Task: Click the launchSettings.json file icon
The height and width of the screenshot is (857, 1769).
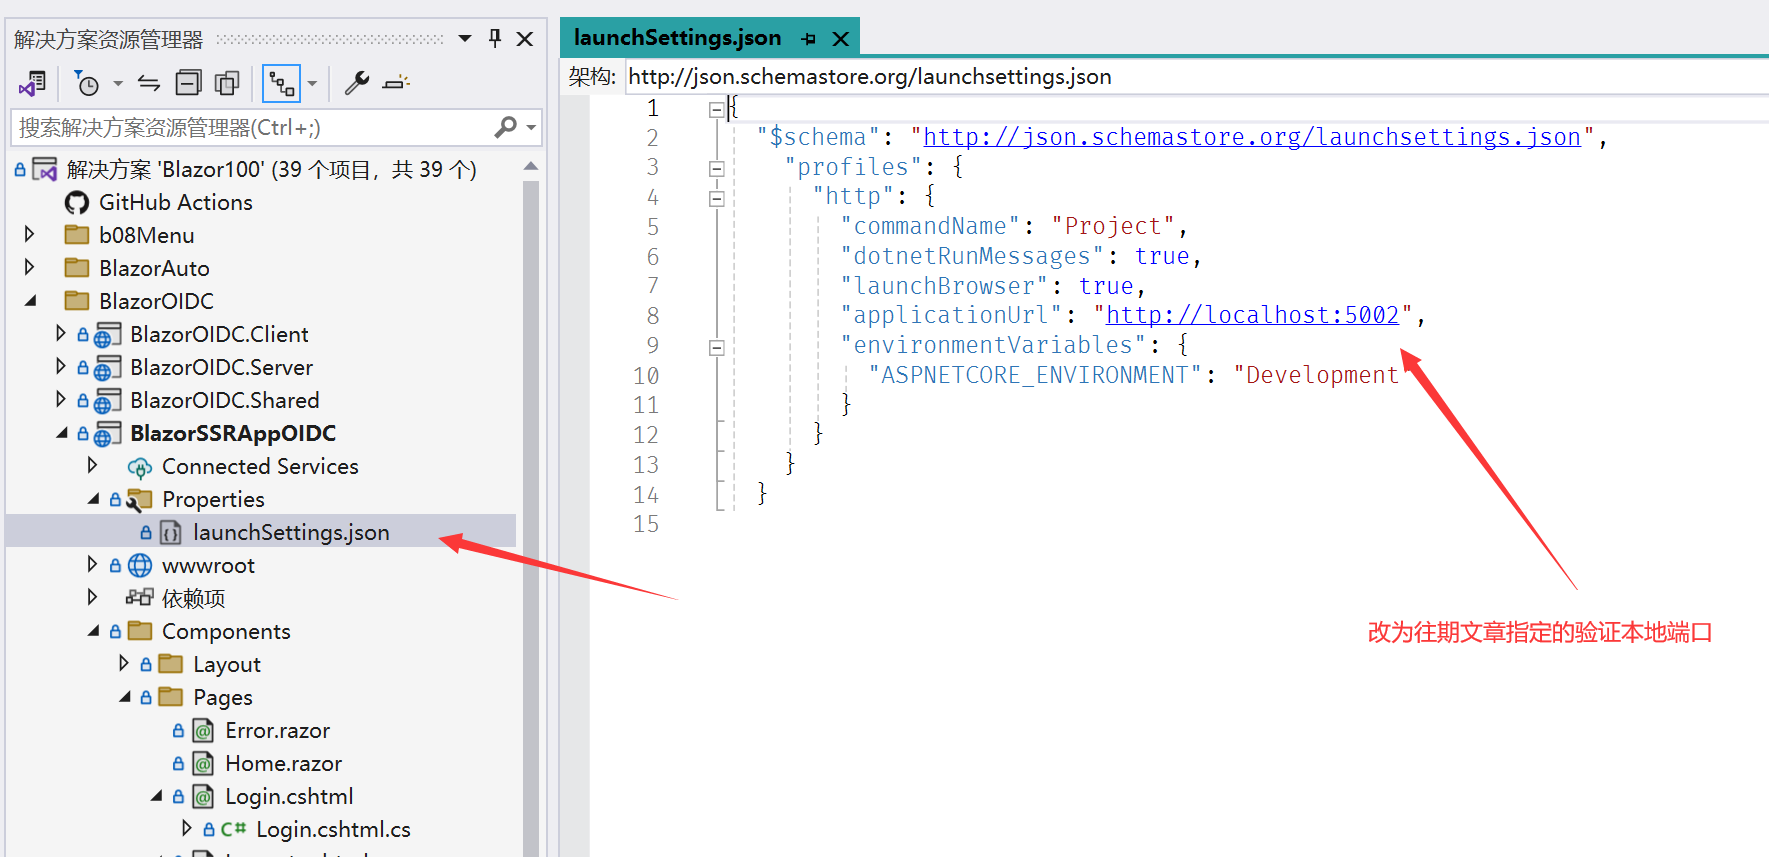Action: 171,533
